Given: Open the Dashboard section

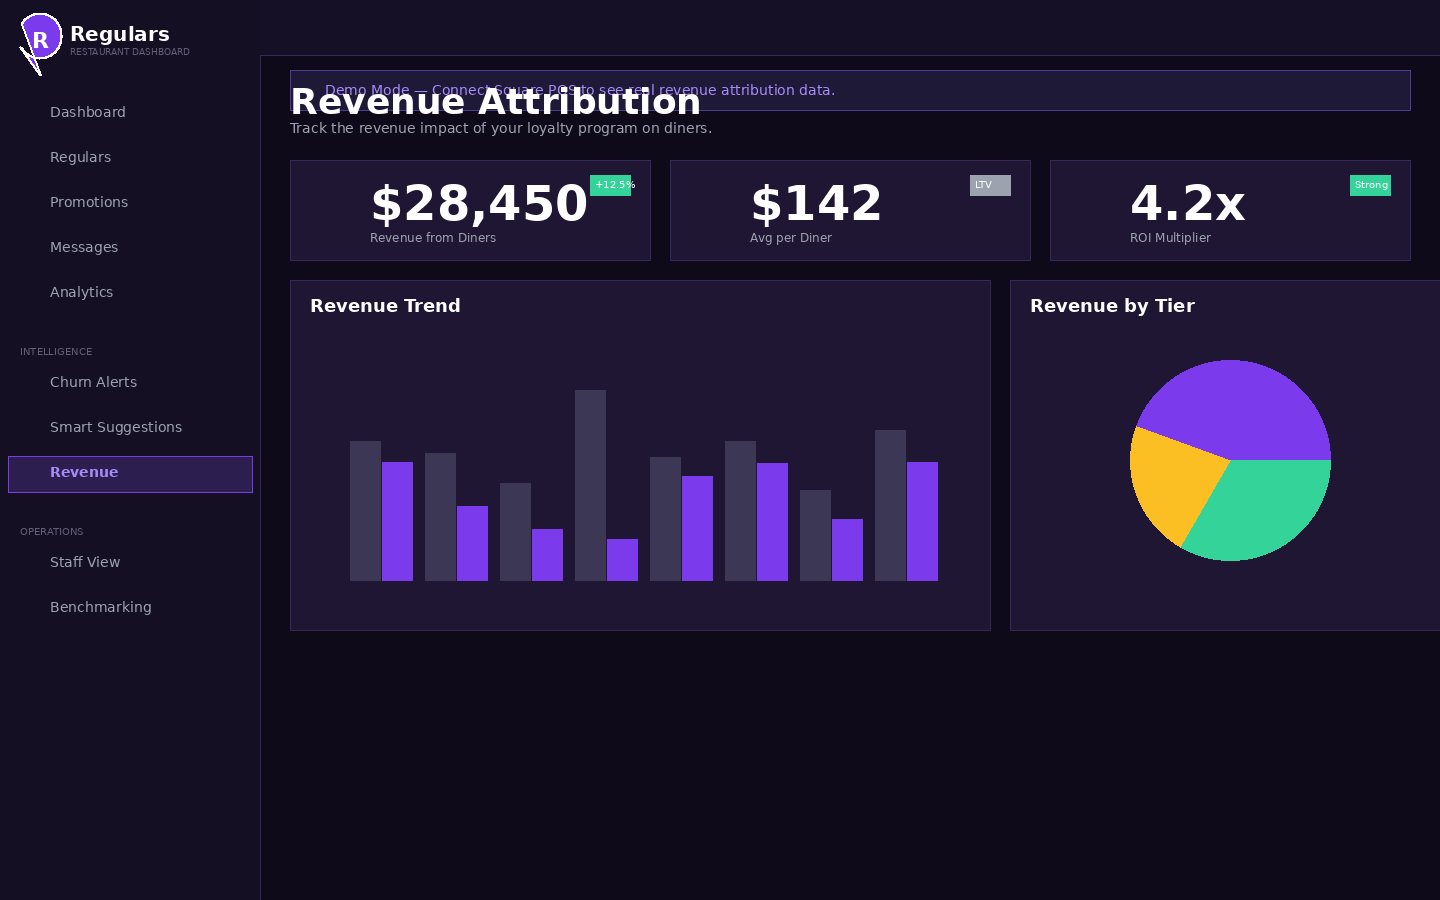Looking at the screenshot, I should click(88, 112).
